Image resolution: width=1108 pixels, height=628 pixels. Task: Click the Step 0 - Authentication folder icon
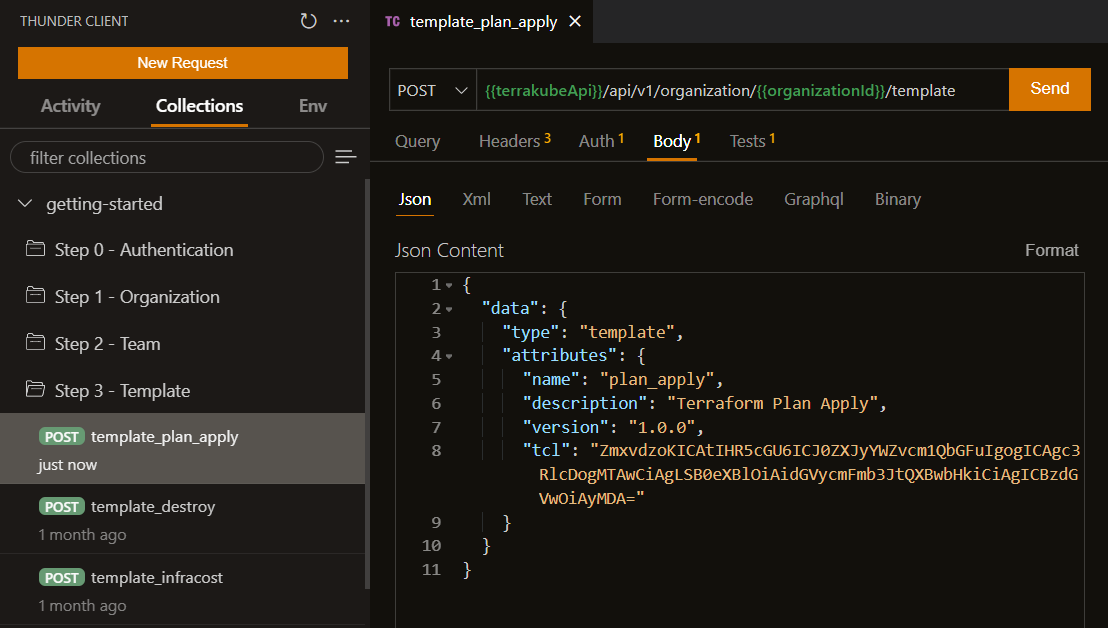(36, 250)
